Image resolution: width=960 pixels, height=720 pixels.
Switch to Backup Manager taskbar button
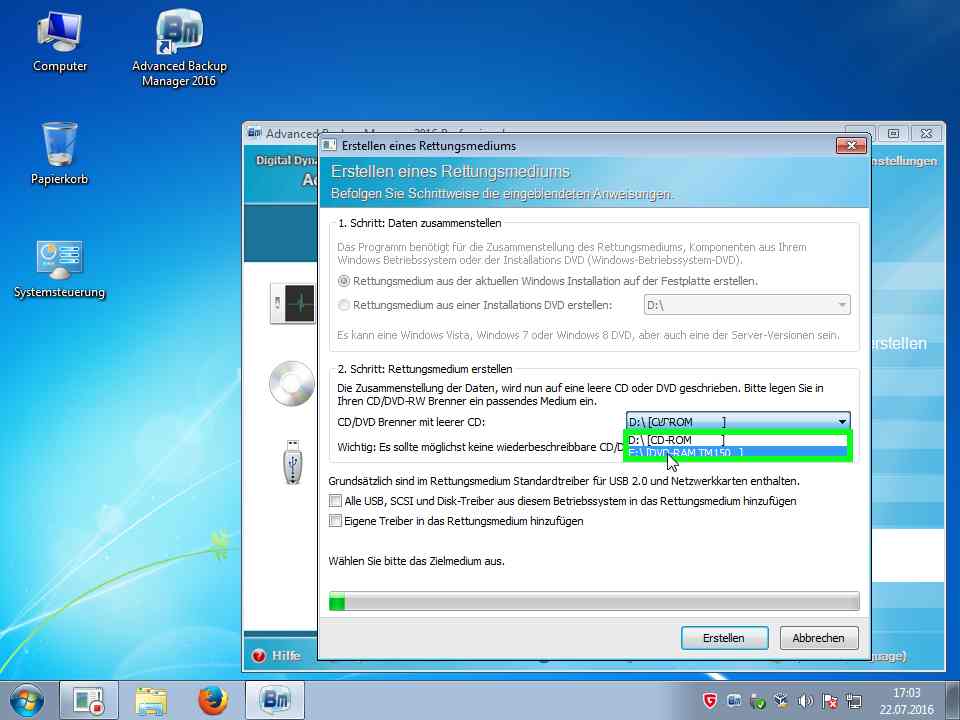point(275,700)
